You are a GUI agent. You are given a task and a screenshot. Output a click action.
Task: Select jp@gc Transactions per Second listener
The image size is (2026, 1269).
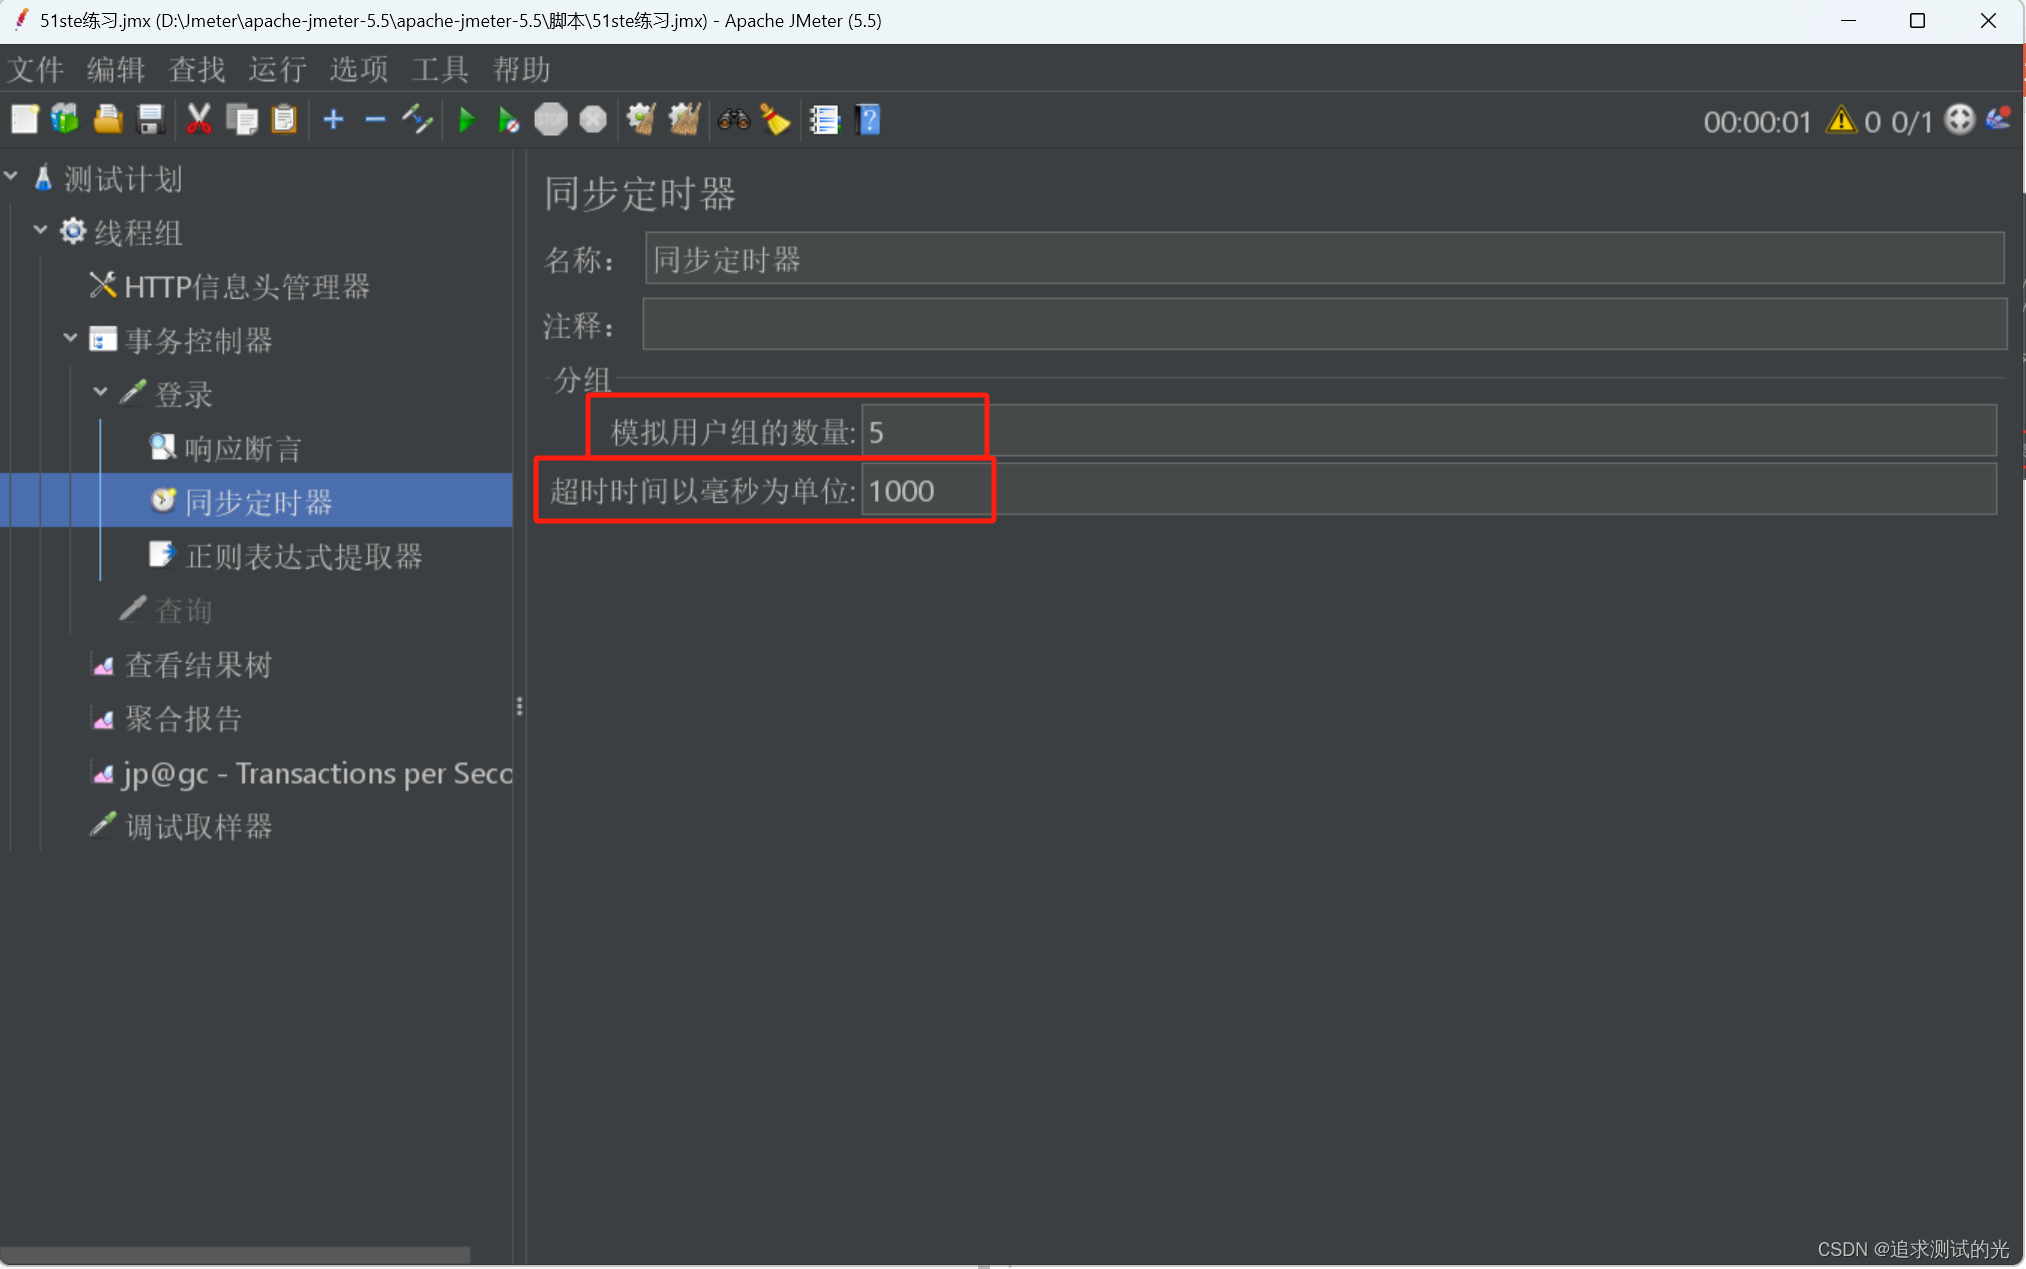pyautogui.click(x=317, y=773)
